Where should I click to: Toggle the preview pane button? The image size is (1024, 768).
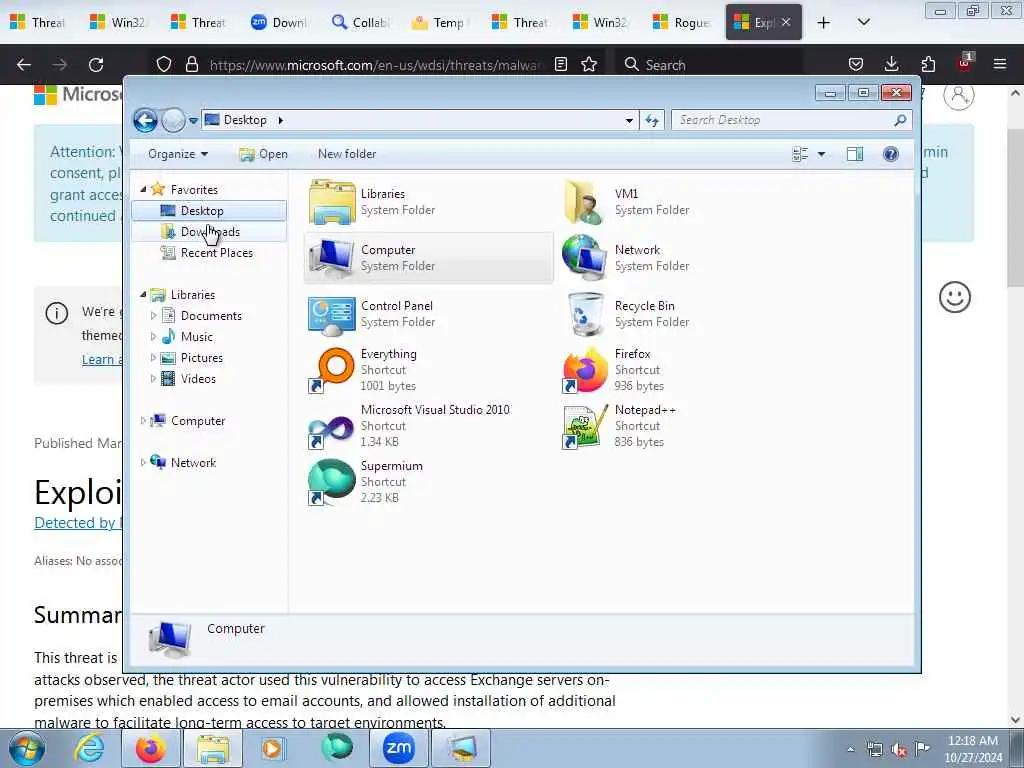click(855, 154)
